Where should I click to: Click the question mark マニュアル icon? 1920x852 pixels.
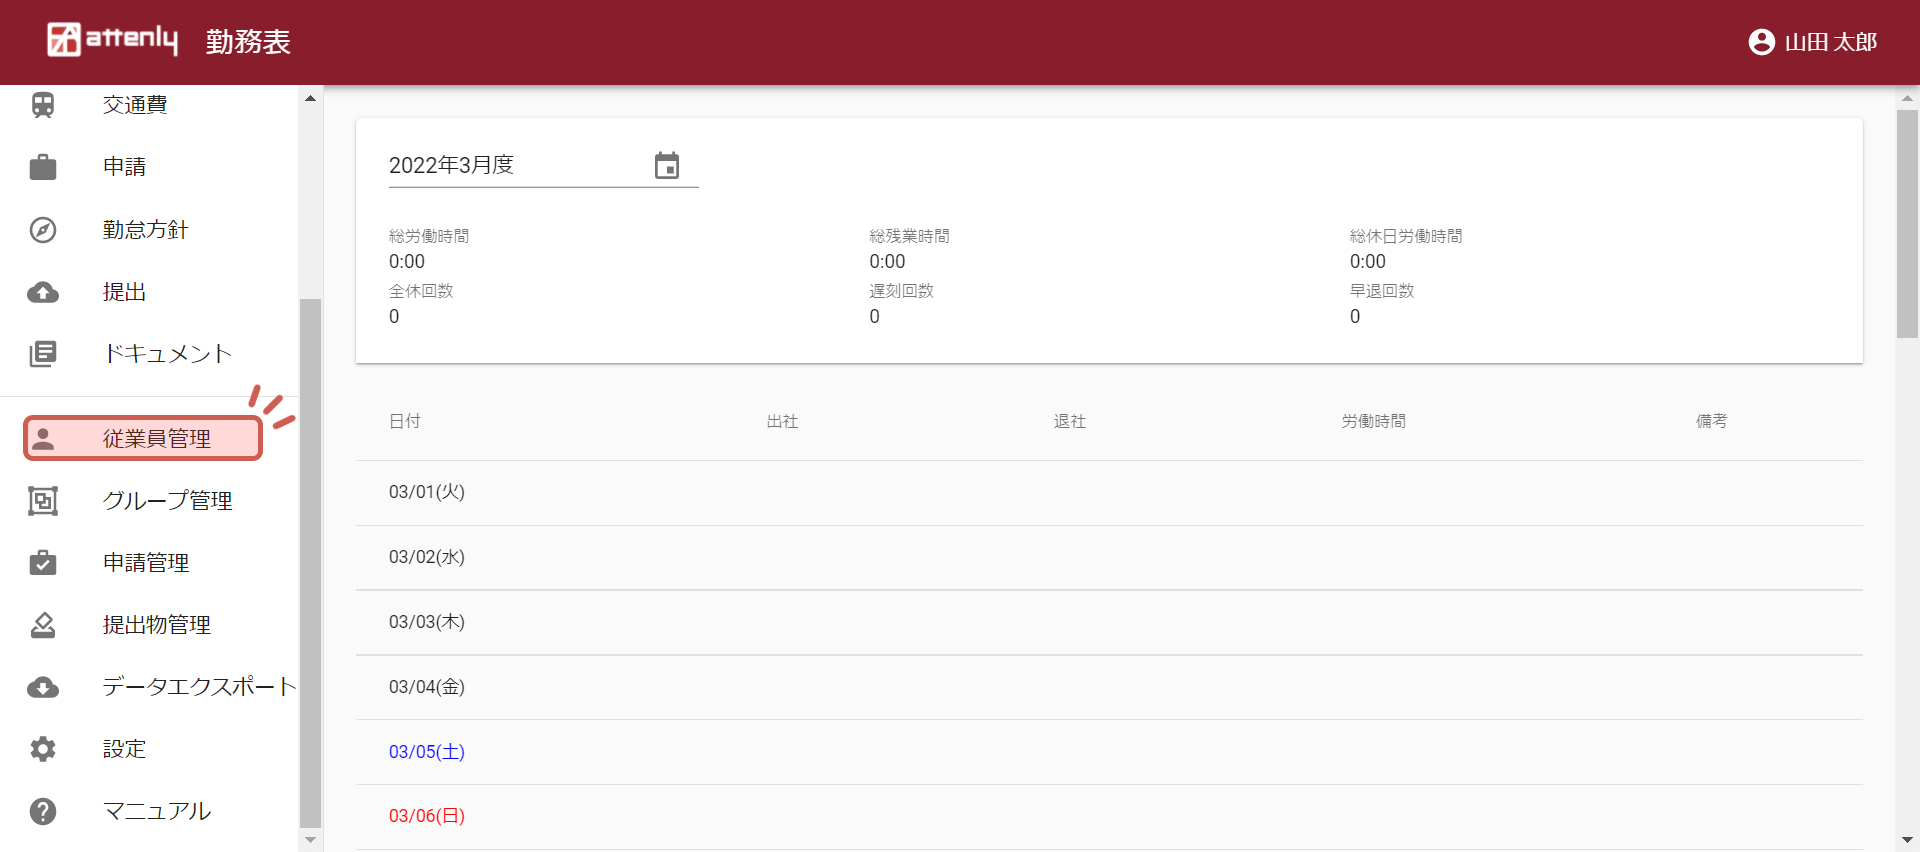click(43, 811)
